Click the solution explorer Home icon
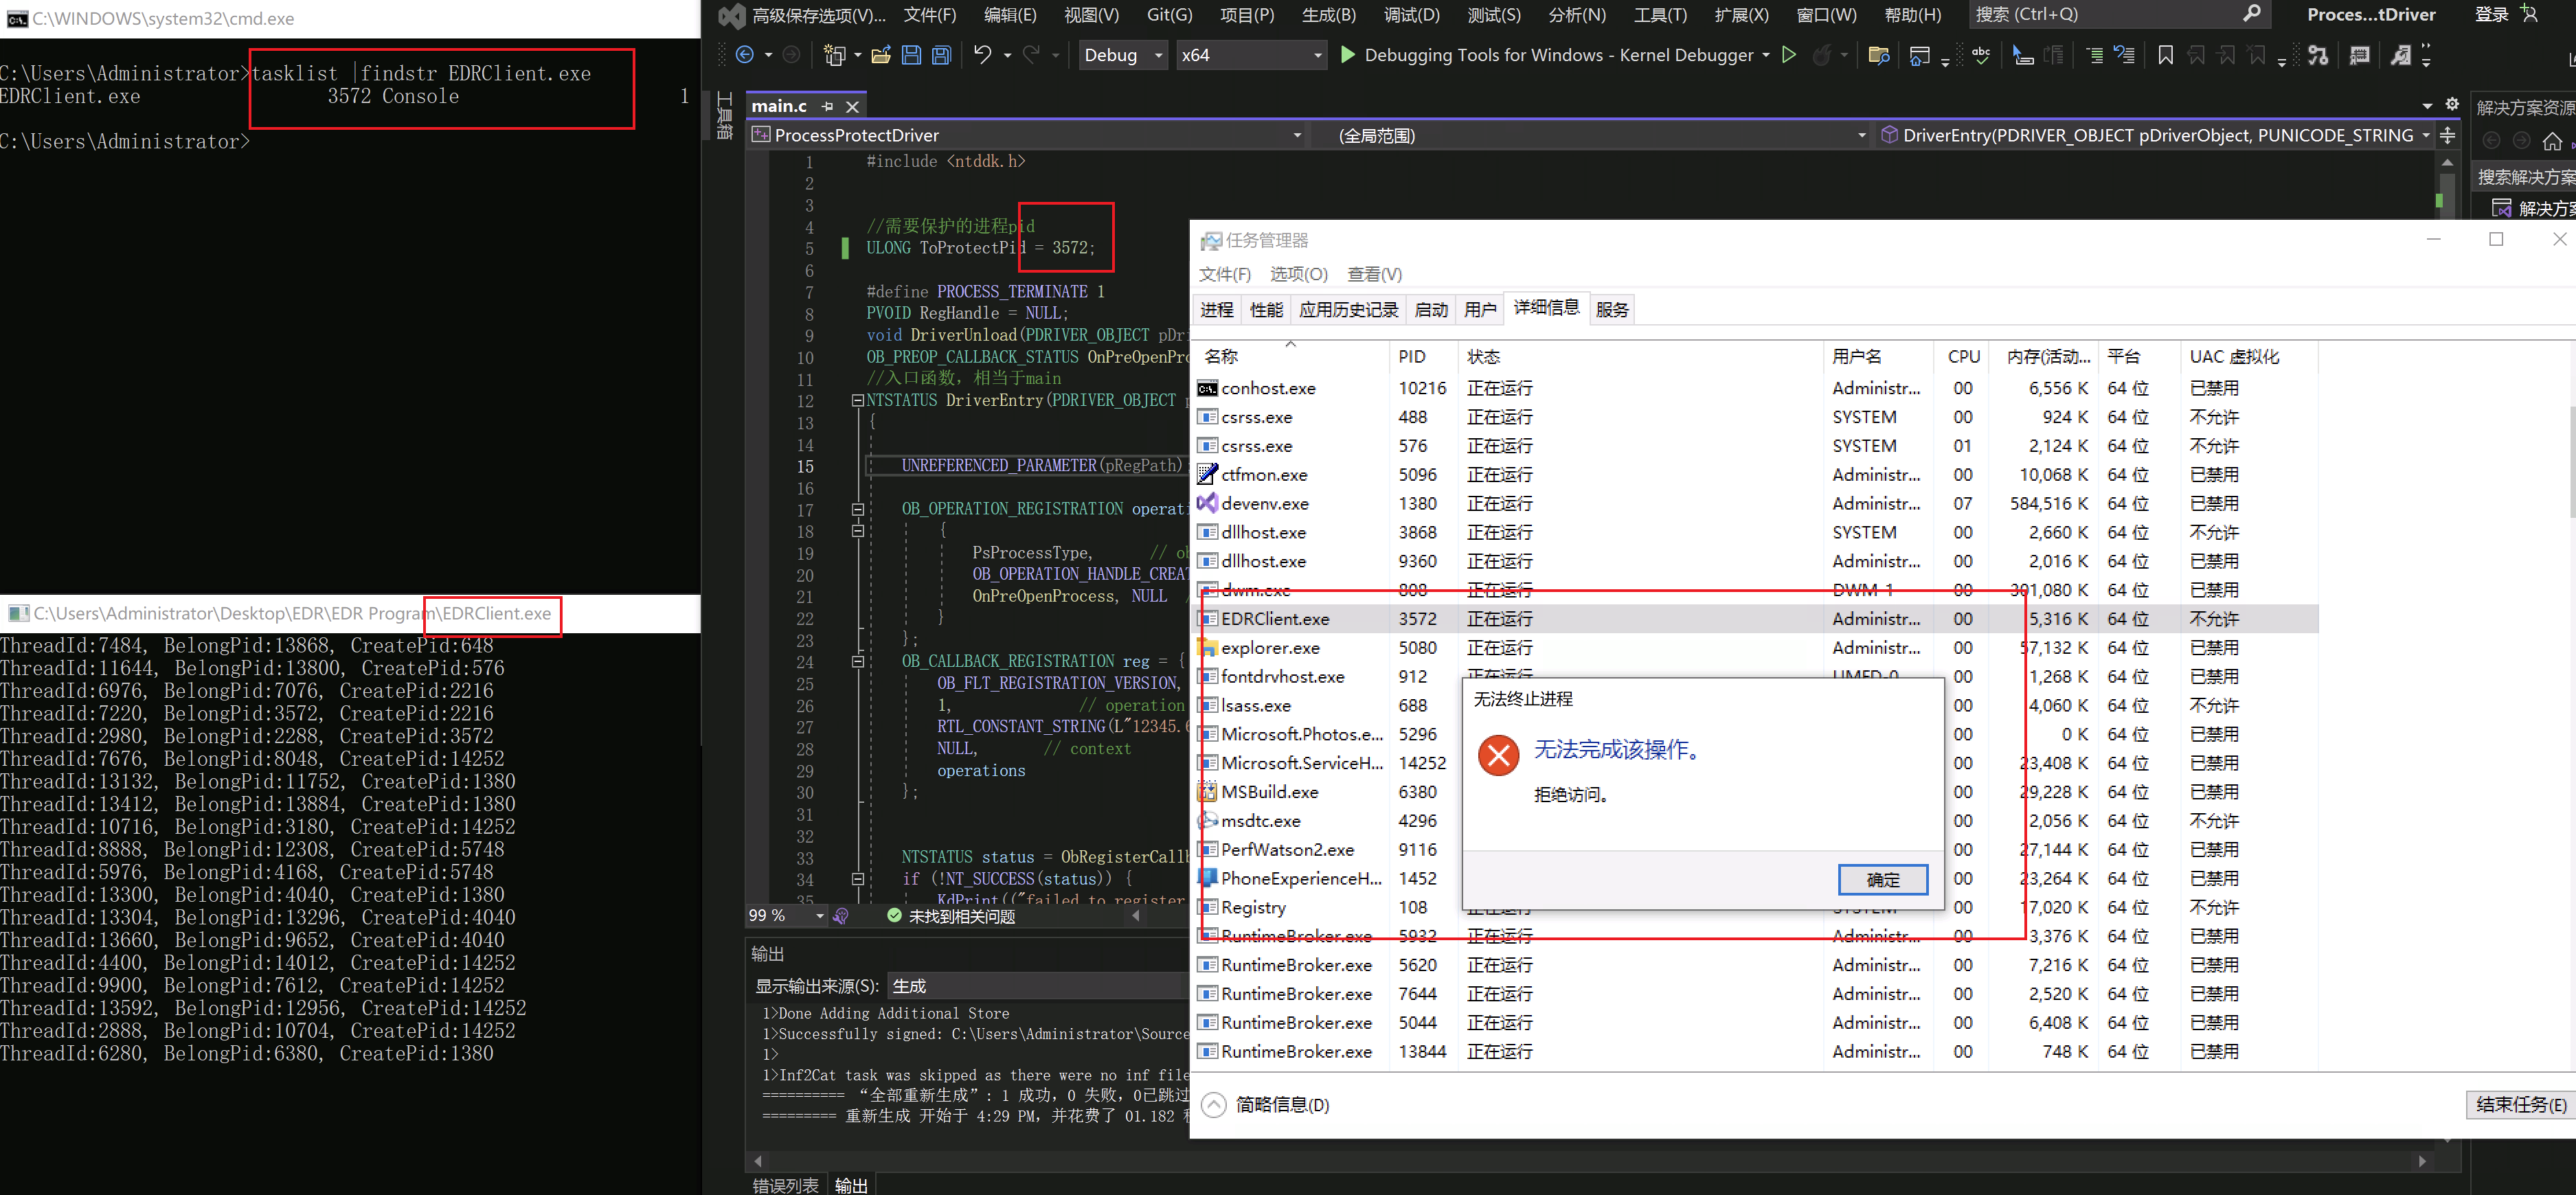2576x1195 pixels. click(x=2552, y=141)
